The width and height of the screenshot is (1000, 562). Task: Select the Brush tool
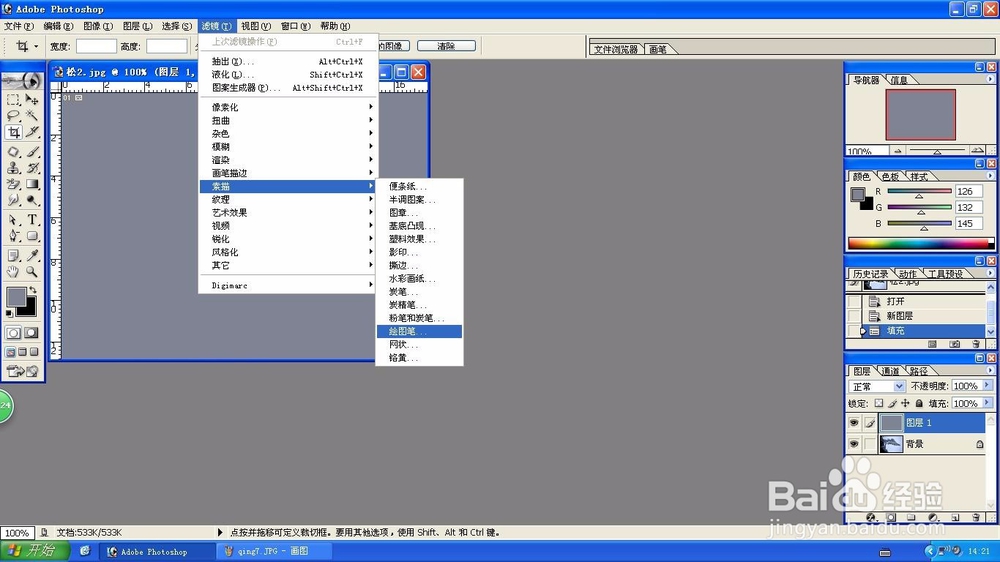(x=32, y=152)
